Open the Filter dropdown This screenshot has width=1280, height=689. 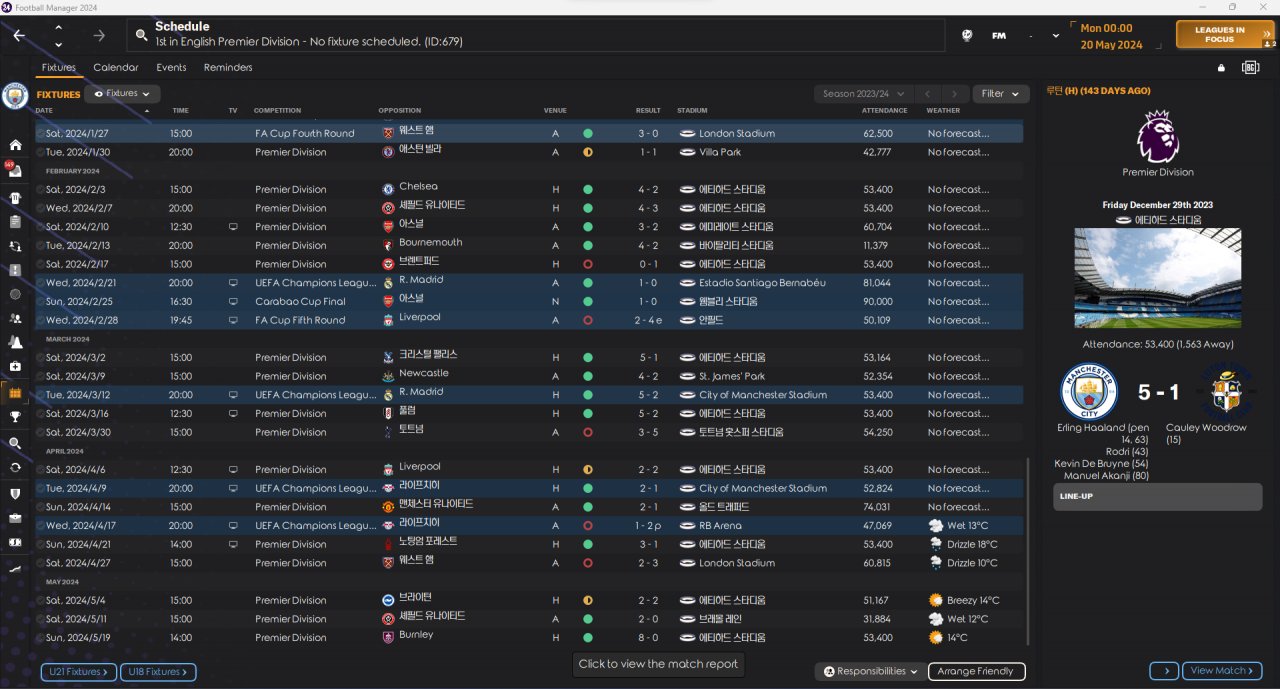pyautogui.click(x=1000, y=94)
